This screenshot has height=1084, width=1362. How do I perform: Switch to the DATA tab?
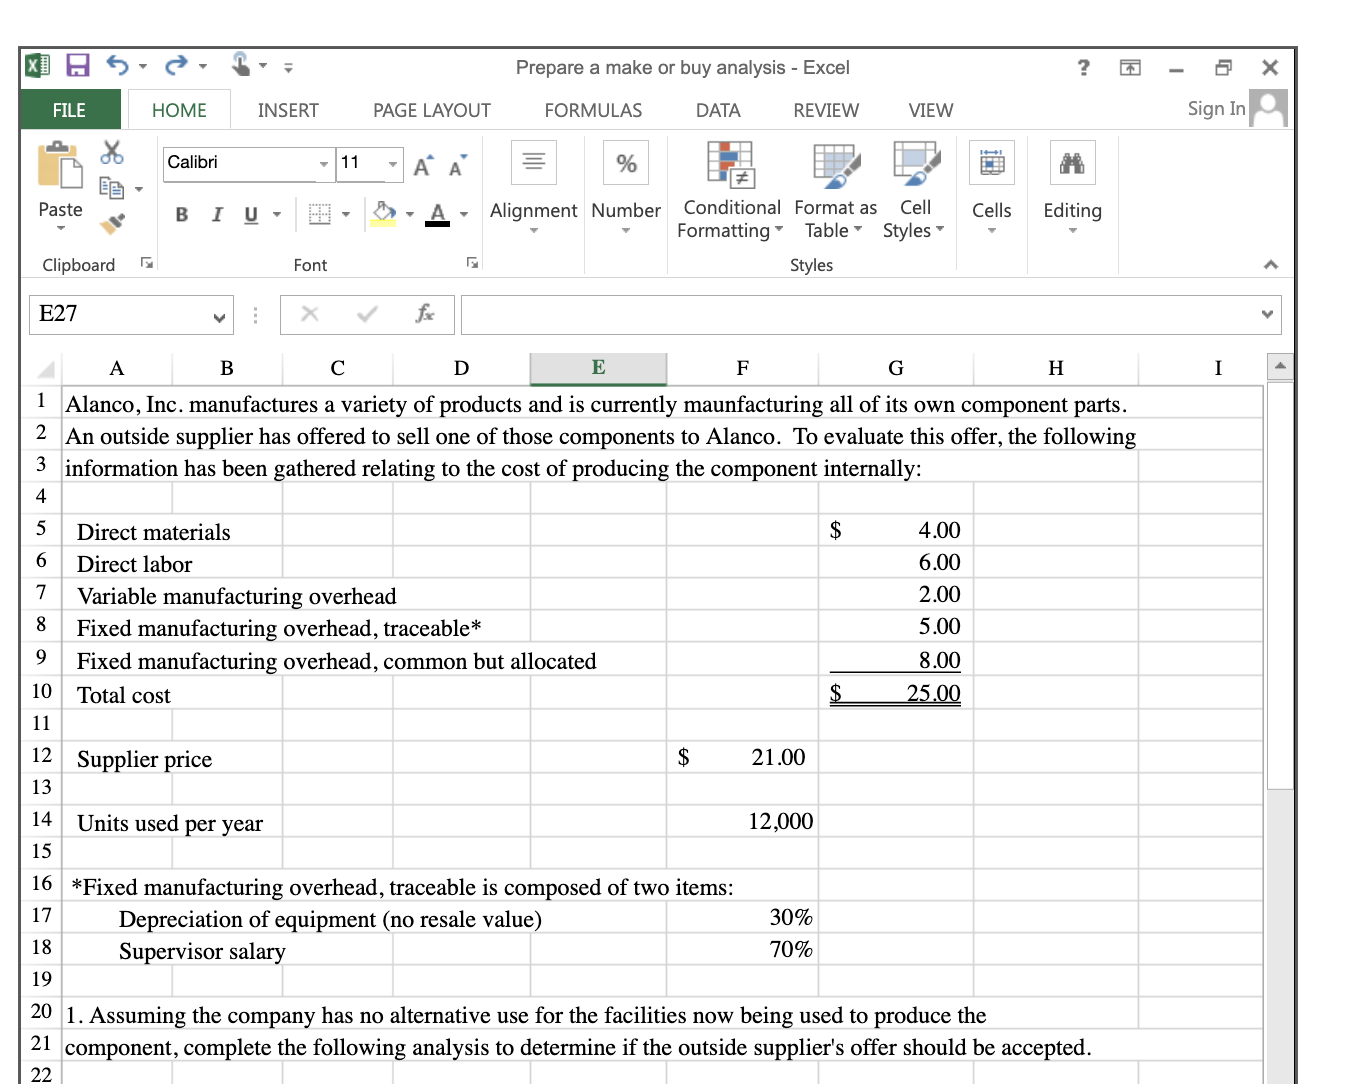coord(718,110)
